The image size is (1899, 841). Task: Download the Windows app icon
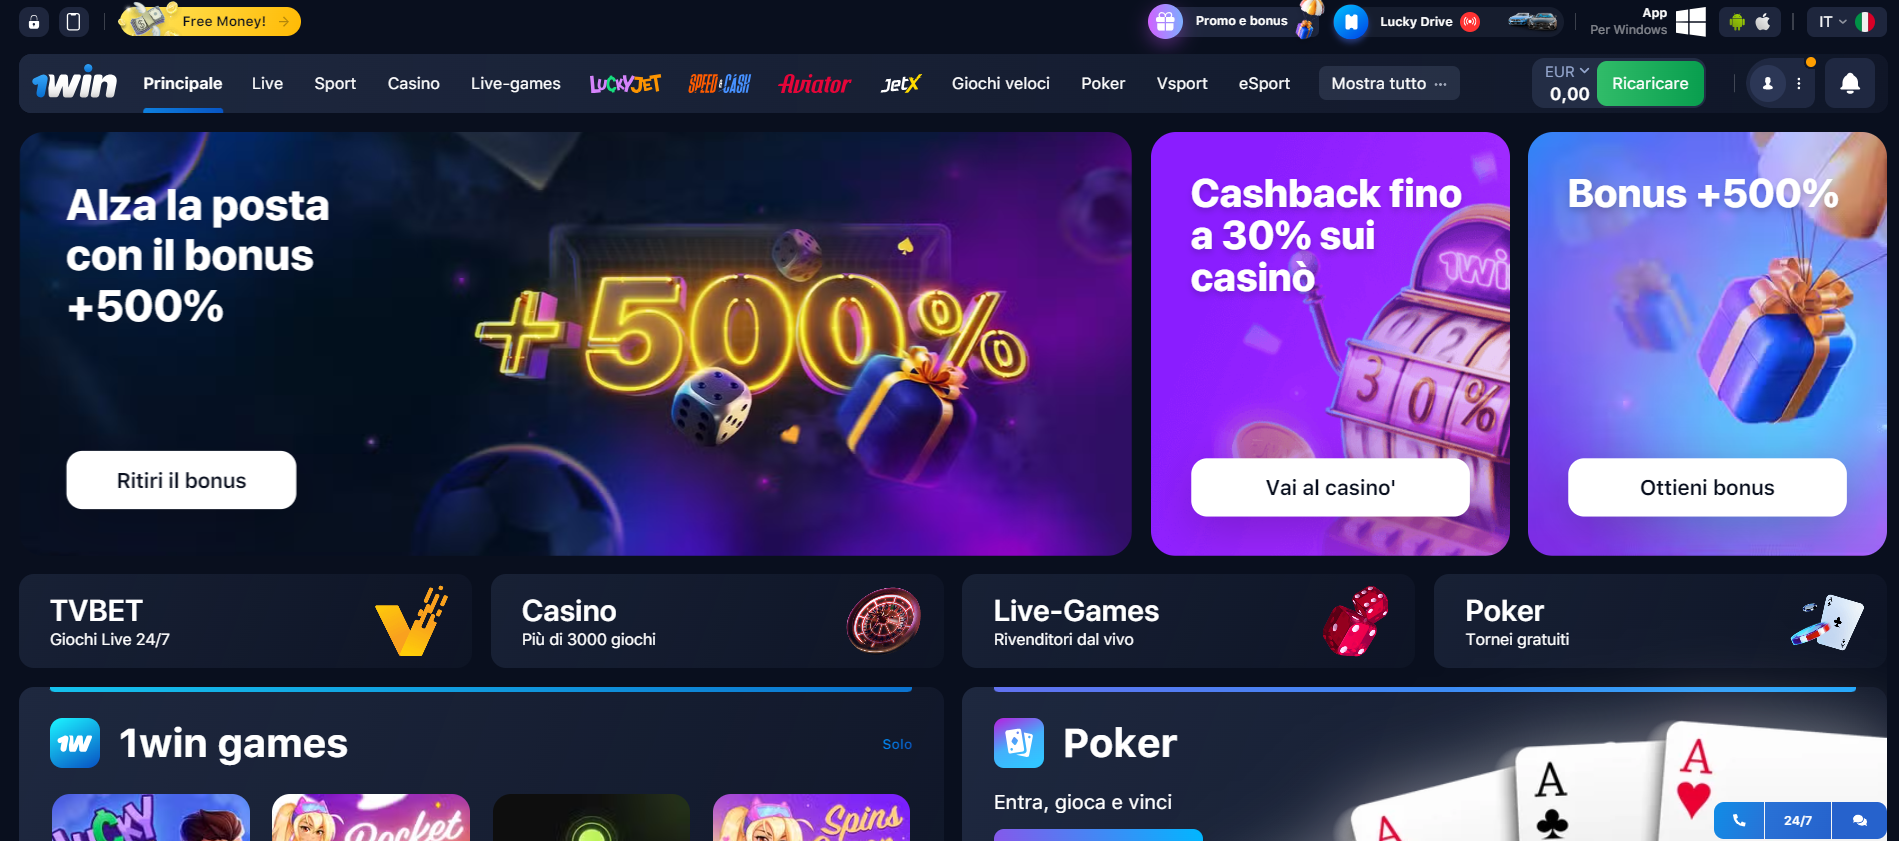coord(1690,21)
